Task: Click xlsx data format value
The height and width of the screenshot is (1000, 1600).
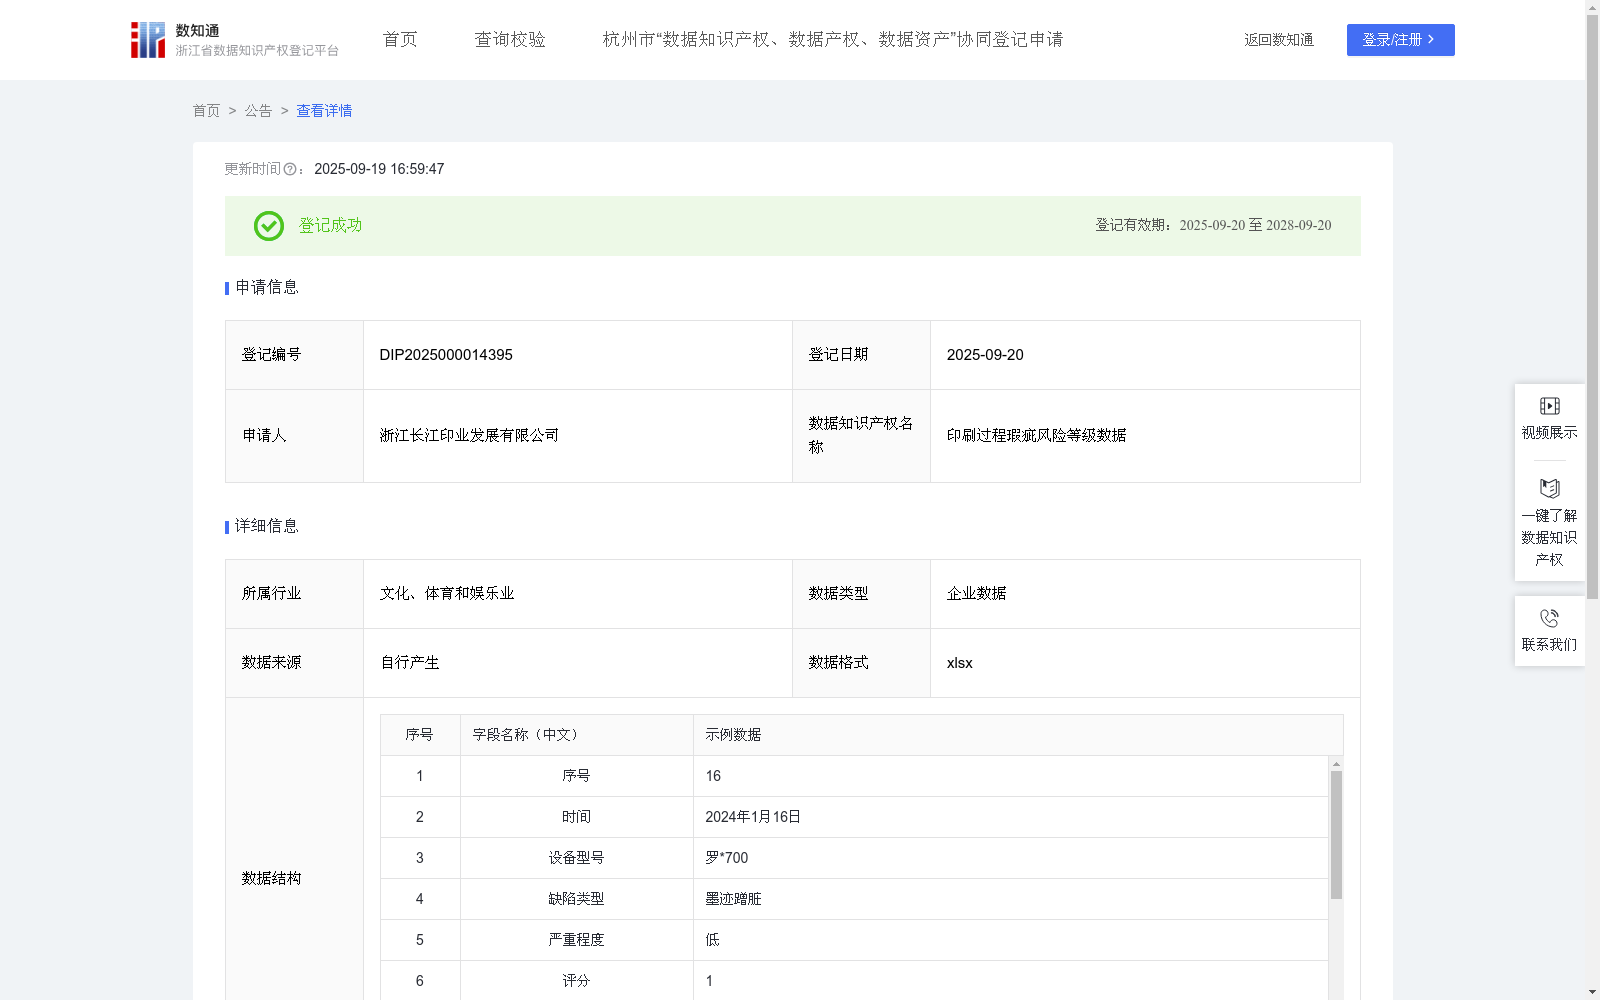Action: (x=960, y=663)
